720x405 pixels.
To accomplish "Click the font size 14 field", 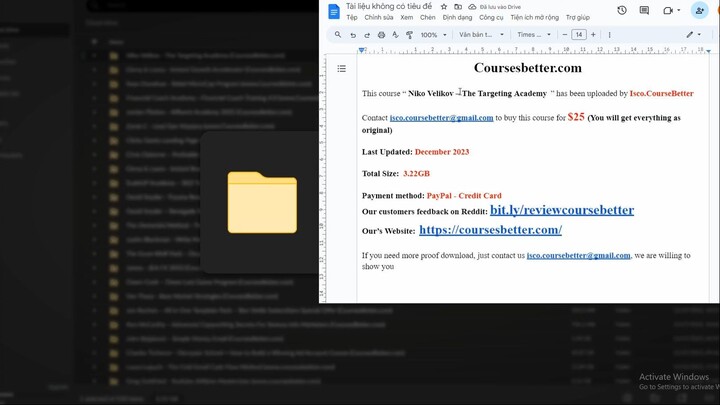I will tap(579, 35).
